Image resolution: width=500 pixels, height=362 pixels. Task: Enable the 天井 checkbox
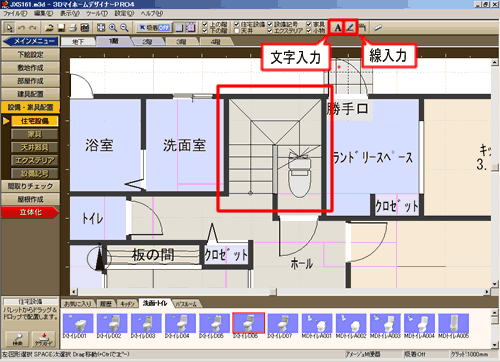coord(237,31)
